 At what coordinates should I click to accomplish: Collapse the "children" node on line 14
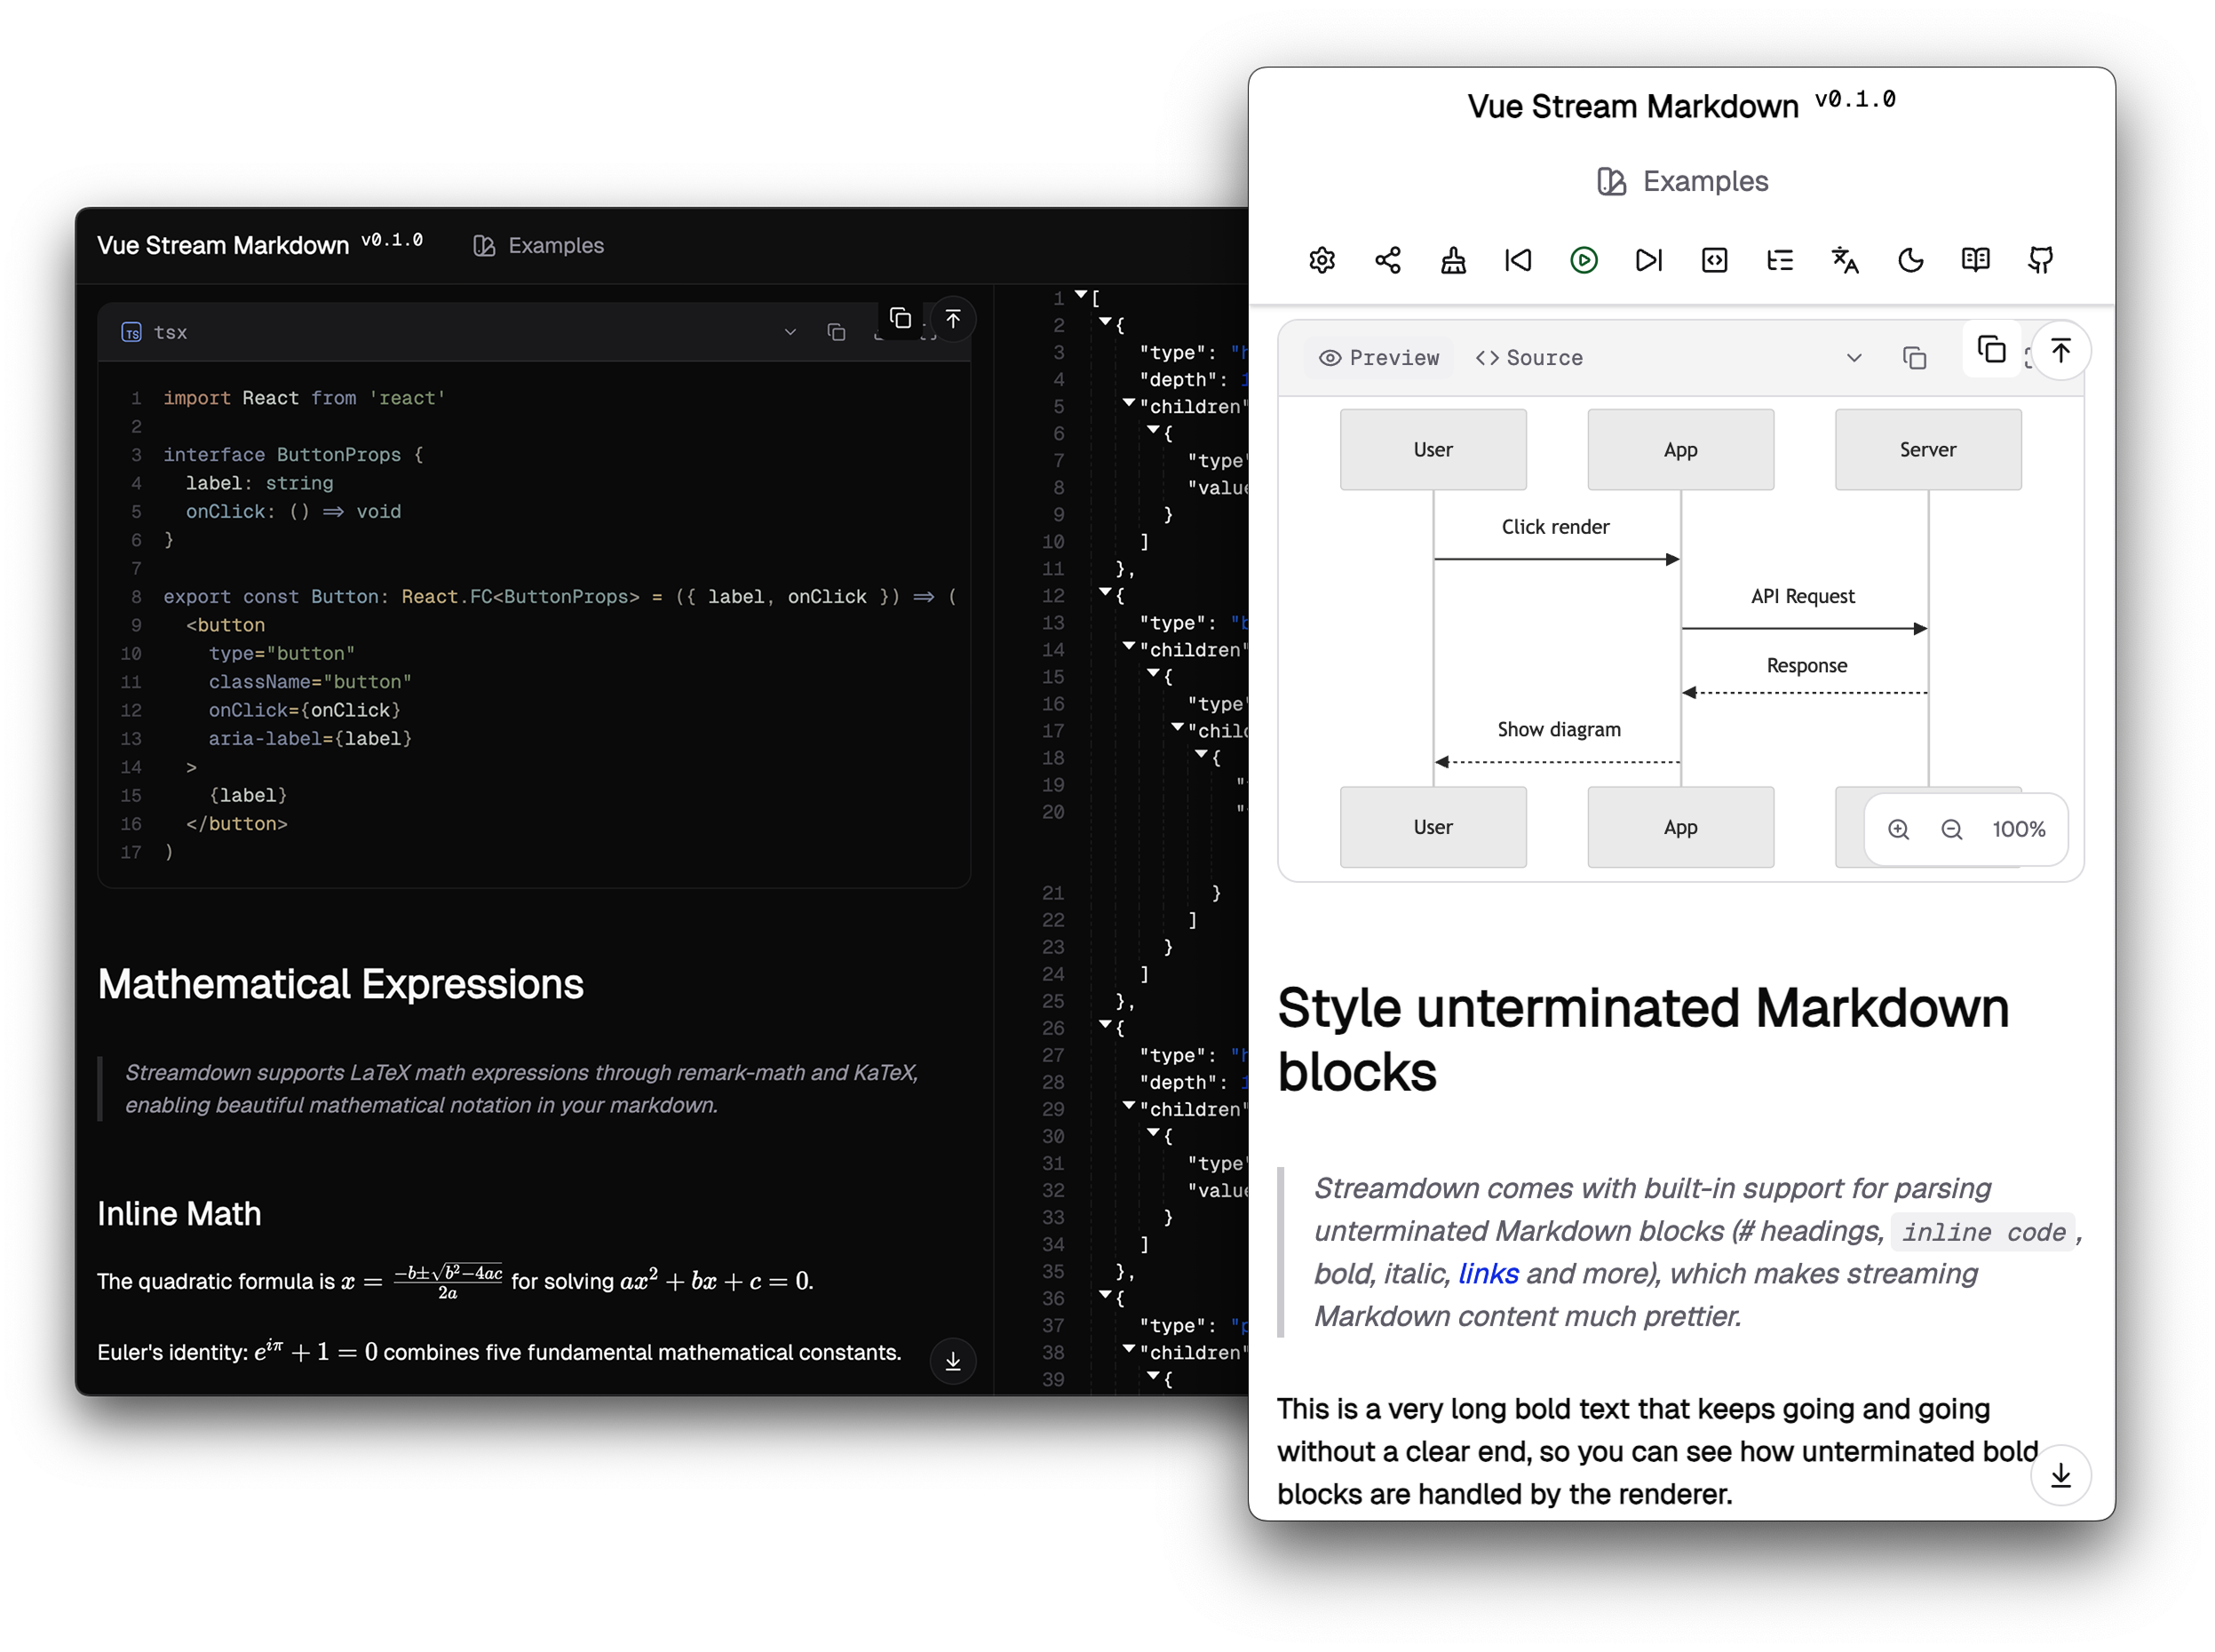click(1129, 646)
